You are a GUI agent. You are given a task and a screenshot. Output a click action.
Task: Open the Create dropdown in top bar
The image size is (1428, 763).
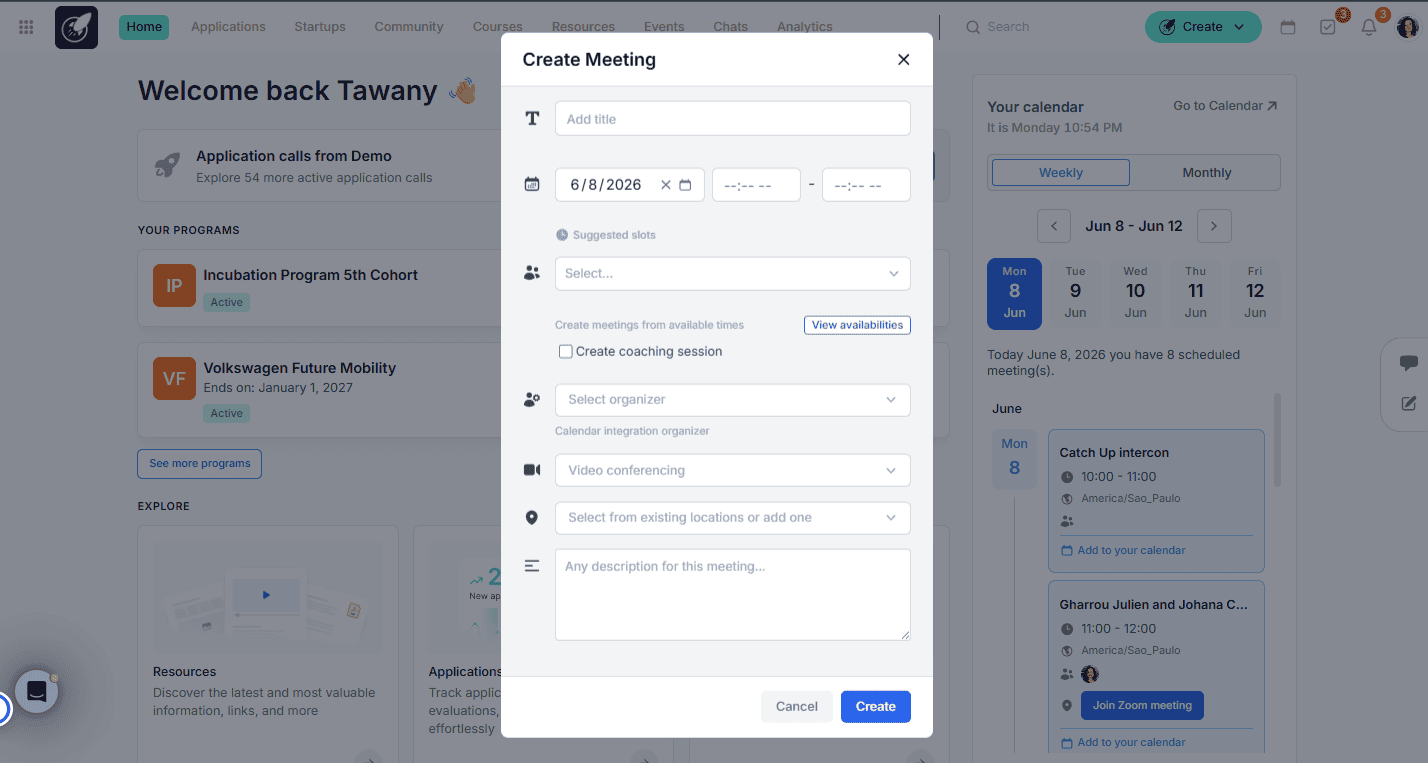tap(1203, 27)
